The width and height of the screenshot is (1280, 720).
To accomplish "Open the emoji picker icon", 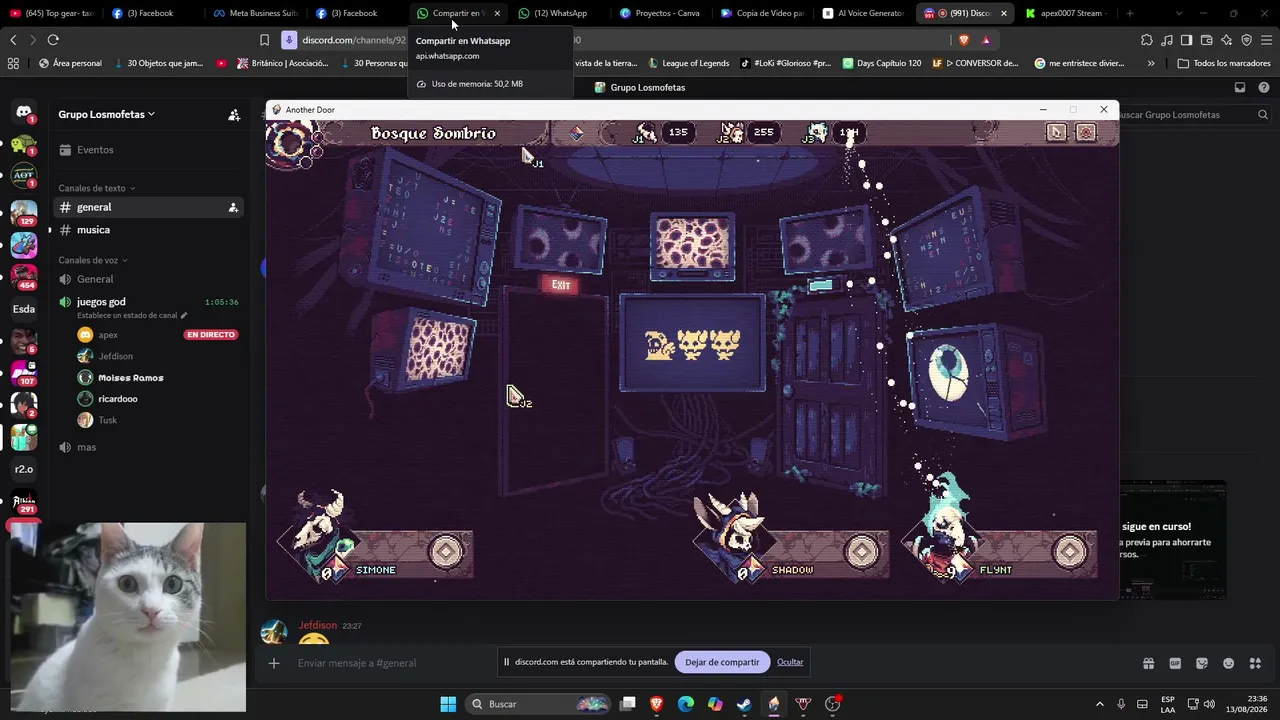I will point(1229,663).
